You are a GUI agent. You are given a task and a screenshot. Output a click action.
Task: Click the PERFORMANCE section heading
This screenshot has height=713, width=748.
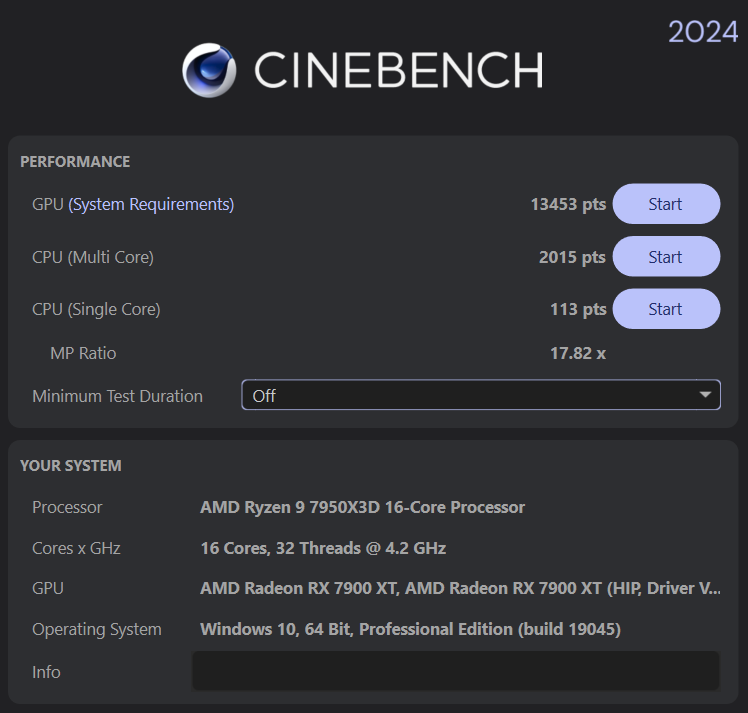(75, 162)
